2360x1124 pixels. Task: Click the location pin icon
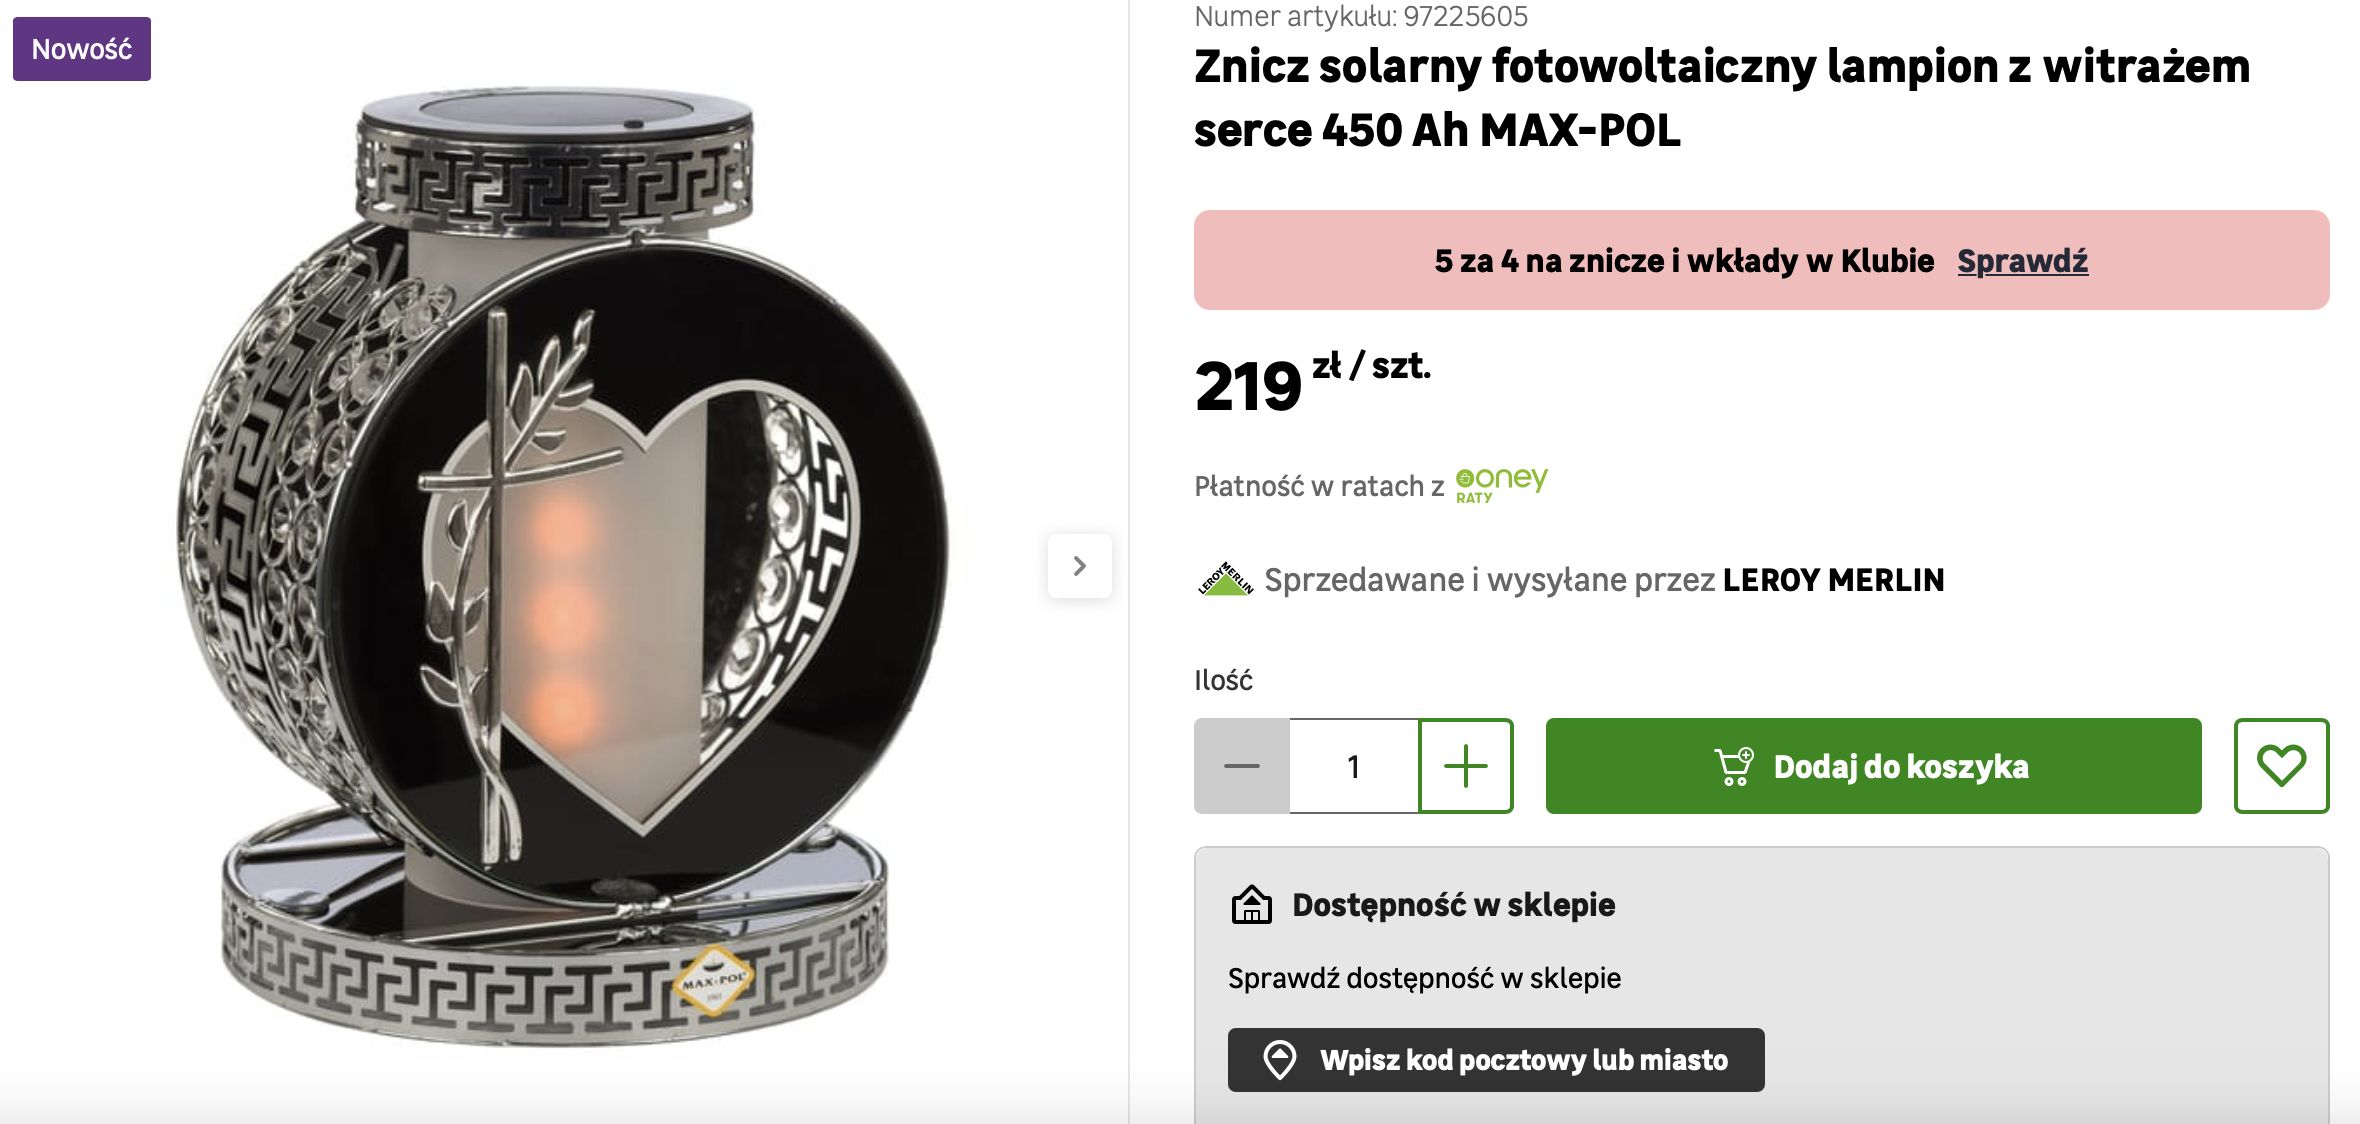coord(1280,1060)
